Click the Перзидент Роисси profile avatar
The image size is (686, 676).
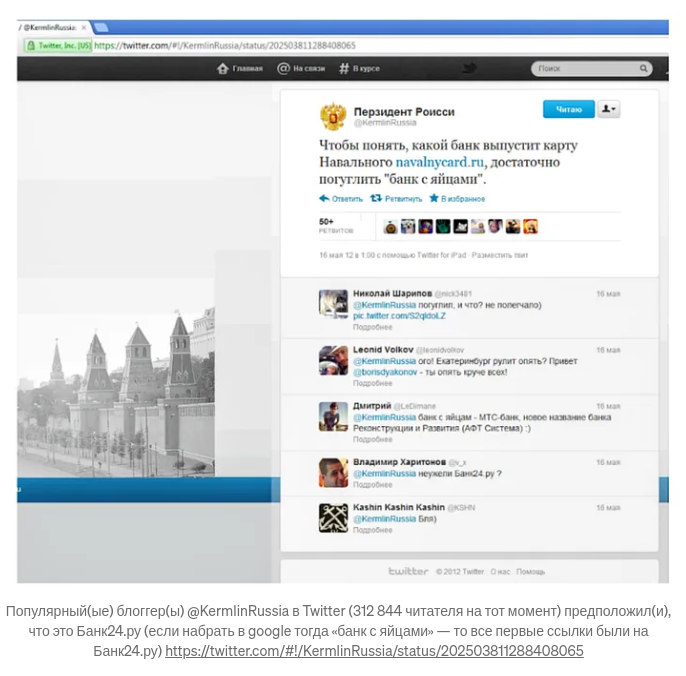(x=333, y=116)
